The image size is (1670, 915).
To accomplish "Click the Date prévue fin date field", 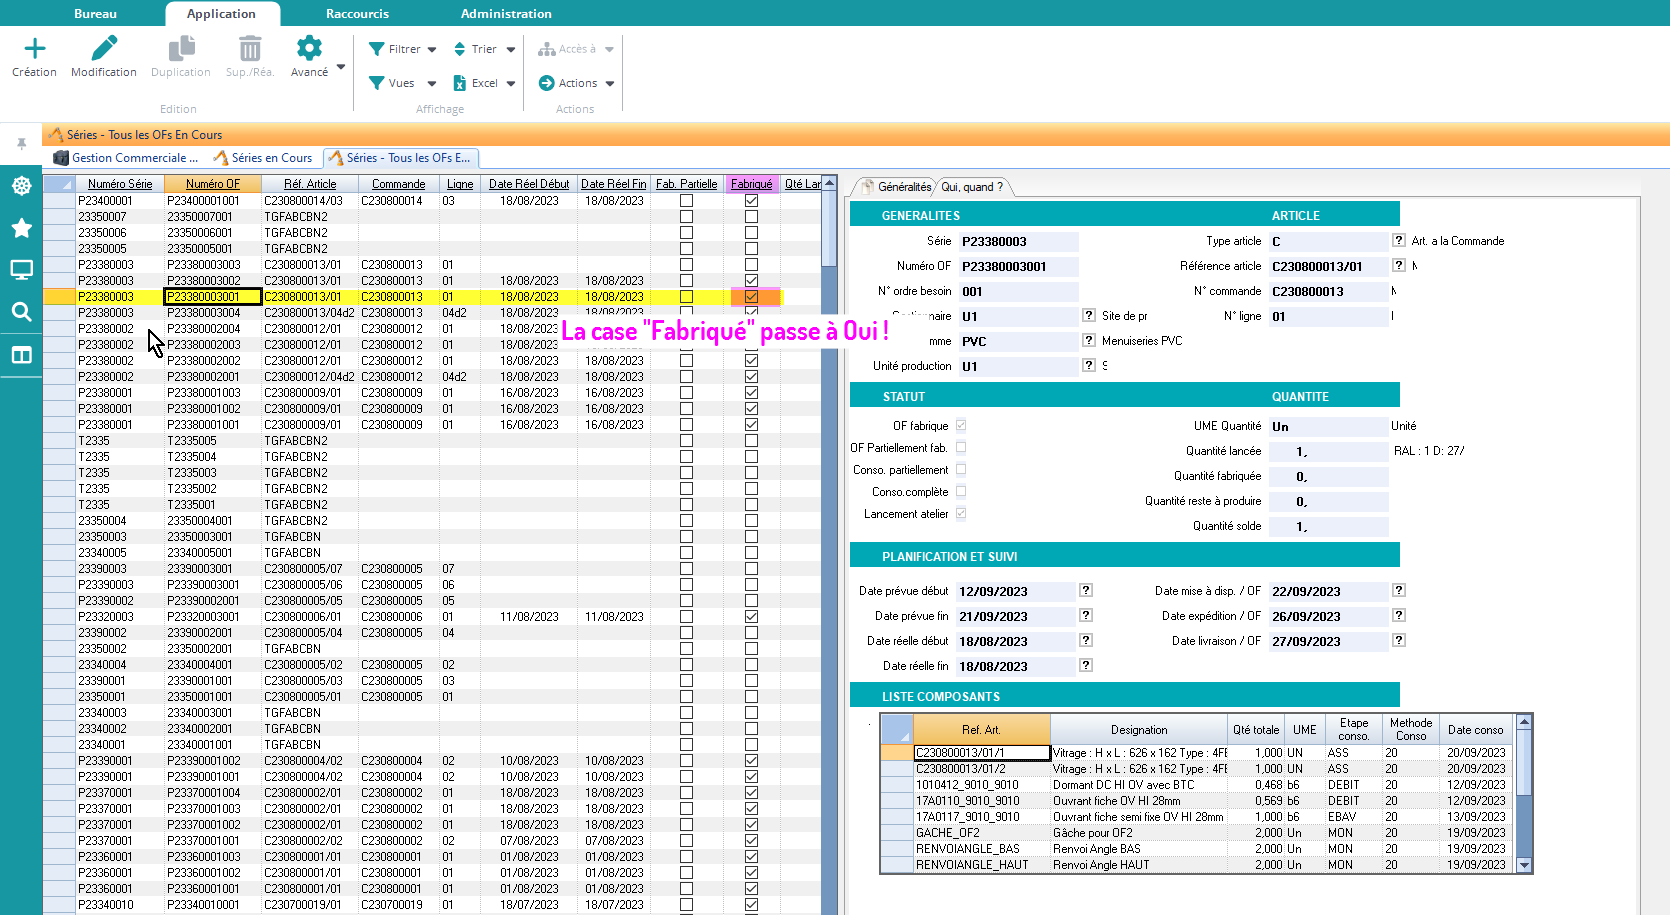I will (x=1014, y=617).
